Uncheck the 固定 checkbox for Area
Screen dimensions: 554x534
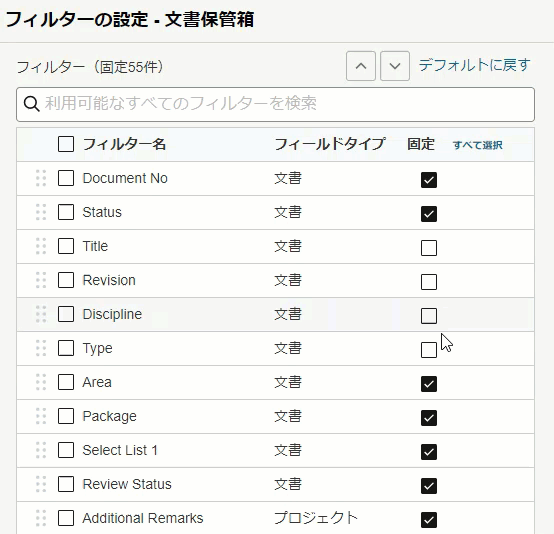(x=429, y=384)
